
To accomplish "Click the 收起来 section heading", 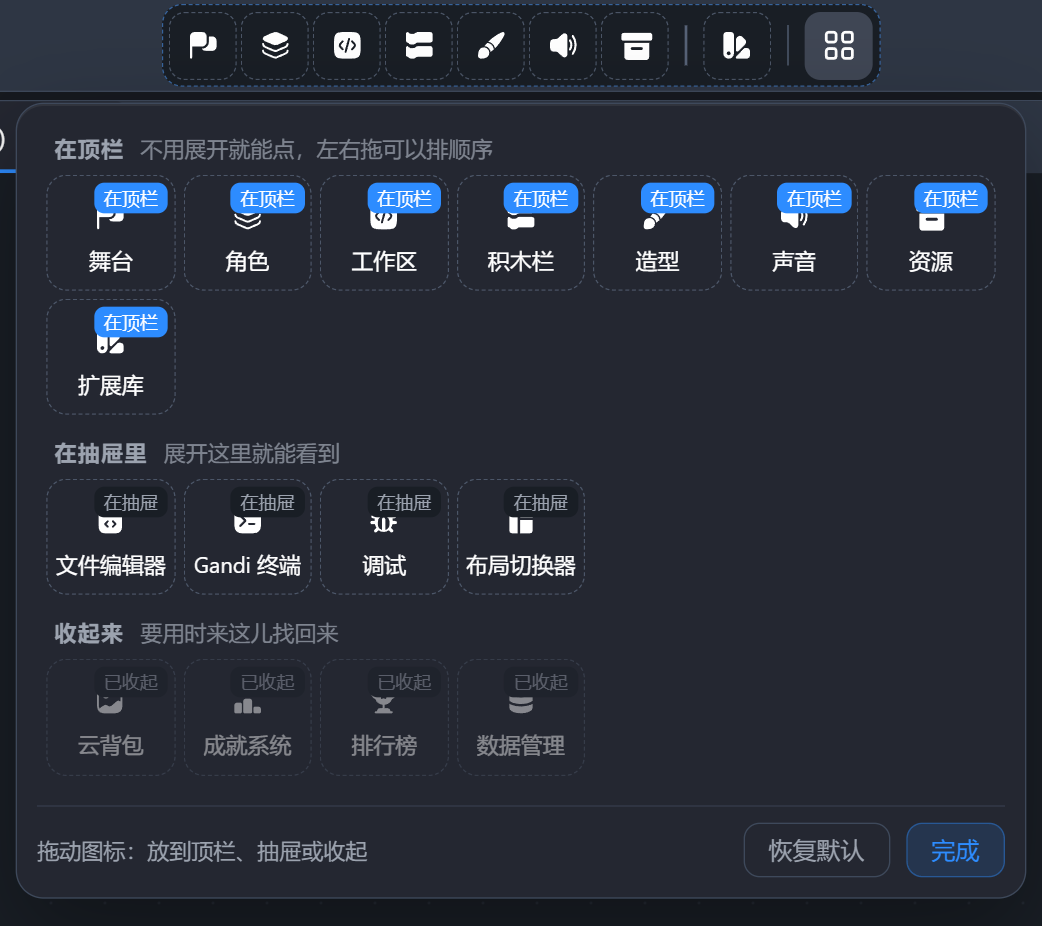I will pyautogui.click(x=88, y=634).
